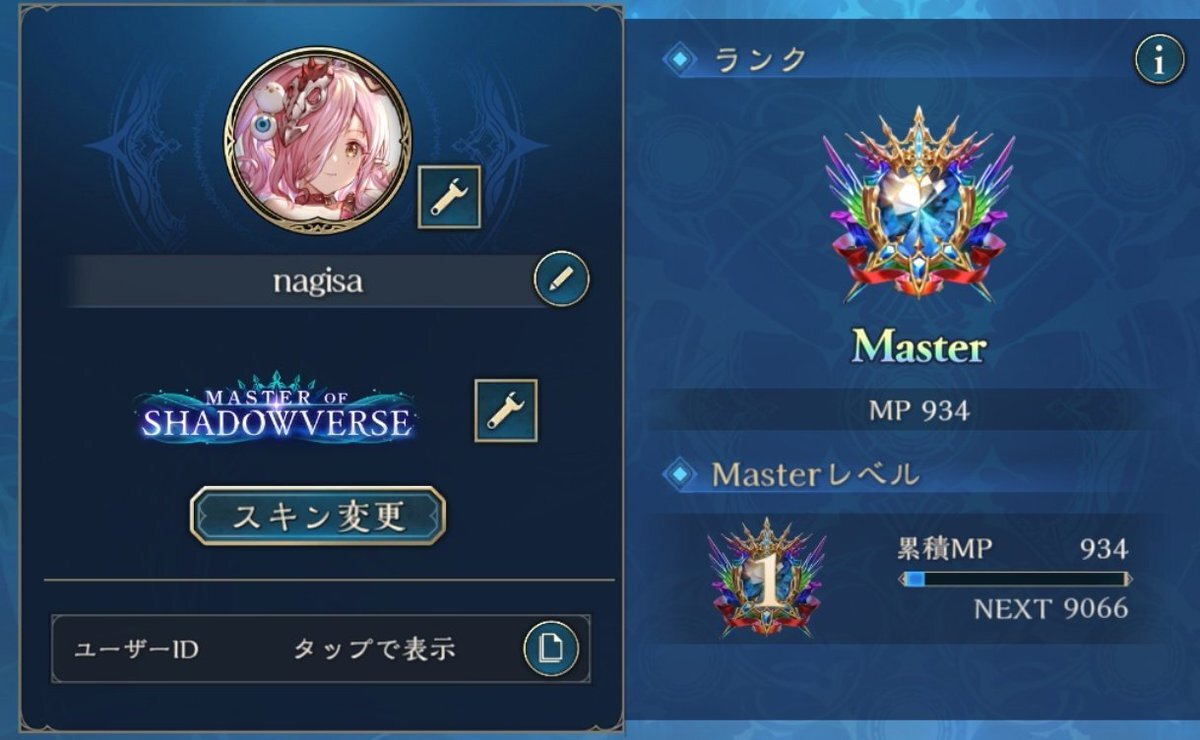The width and height of the screenshot is (1200, 740).
Task: Click the pink-haired character avatar portrait
Action: coord(318,140)
